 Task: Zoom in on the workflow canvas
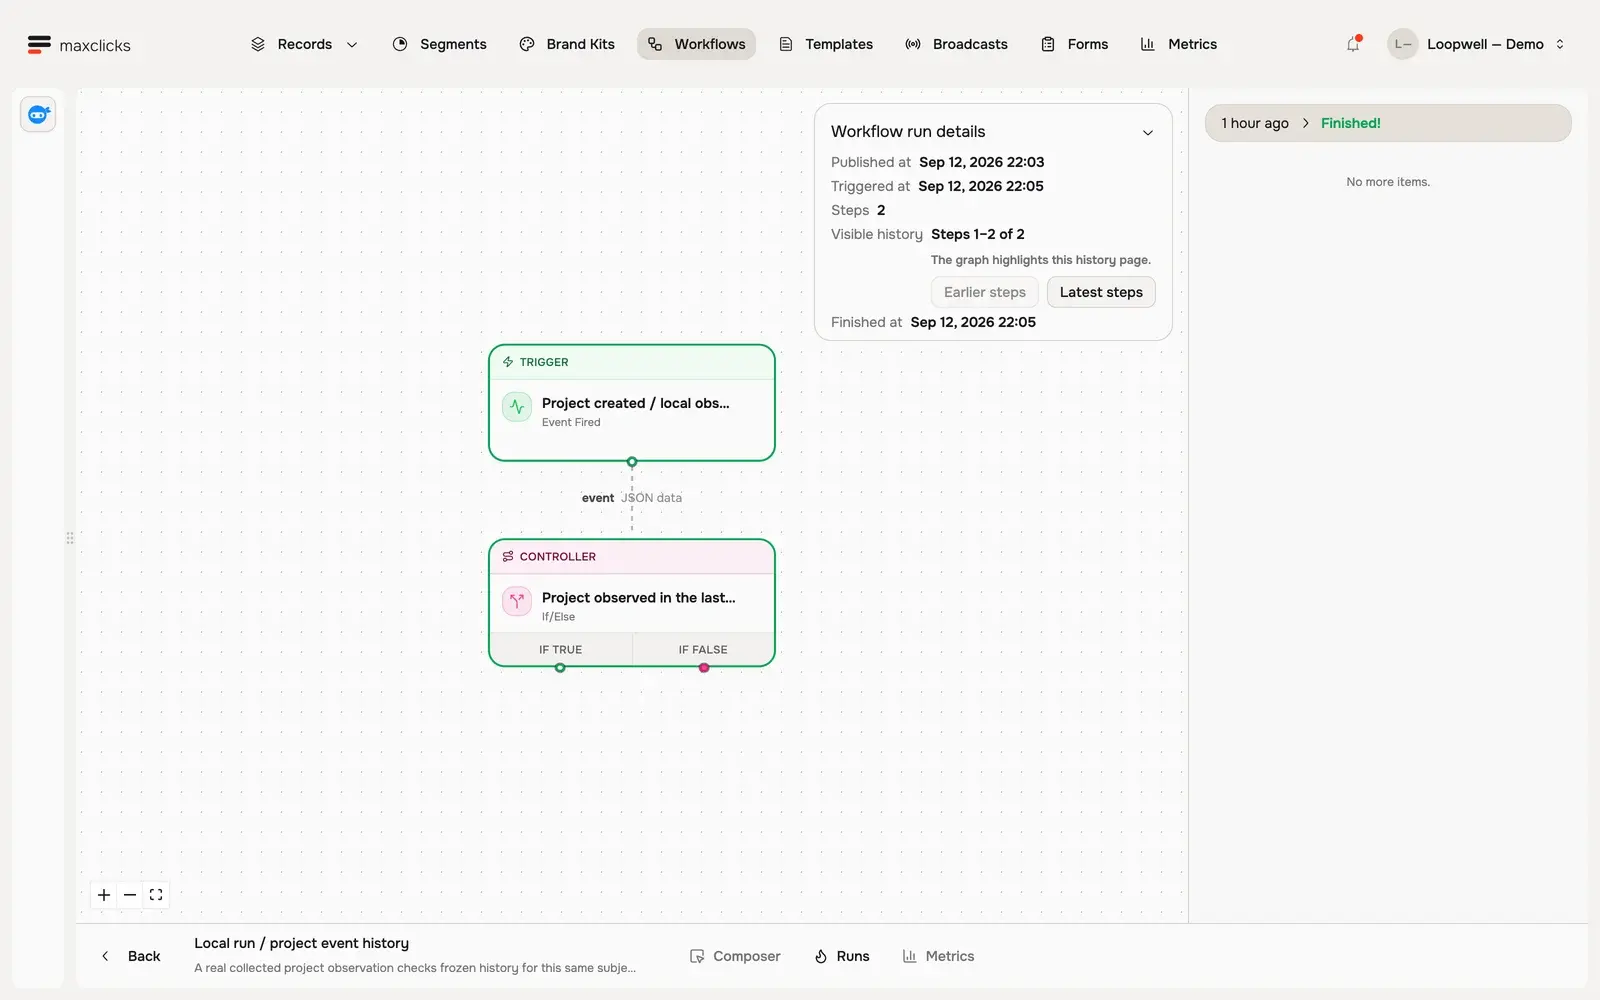coord(104,895)
